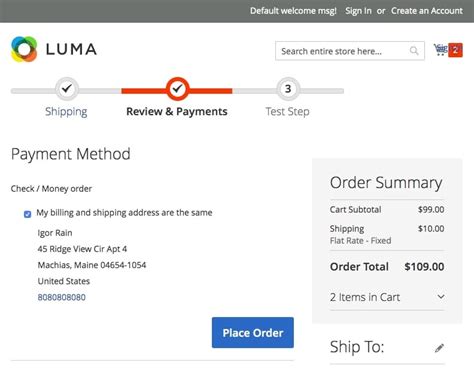Image resolution: width=474 pixels, height=372 pixels.
Task: Click the cart item count badge
Action: point(455,50)
